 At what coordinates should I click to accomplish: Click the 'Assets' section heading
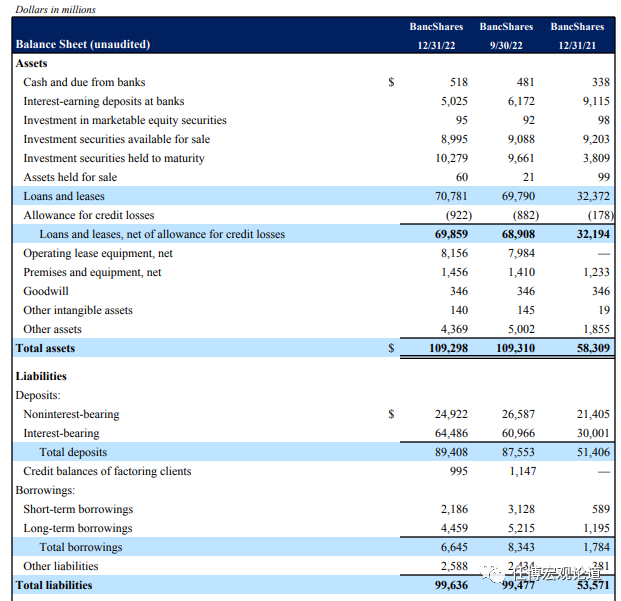[31, 63]
